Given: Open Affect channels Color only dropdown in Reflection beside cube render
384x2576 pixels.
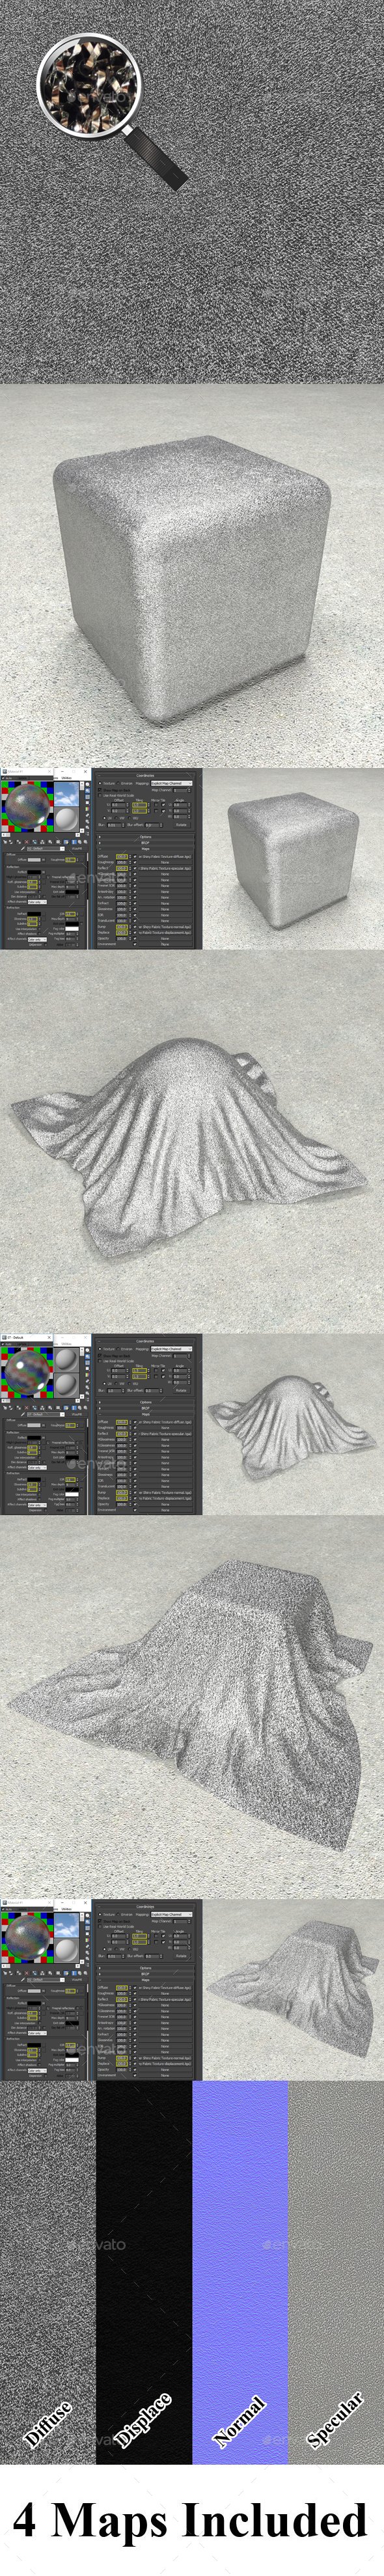Looking at the screenshot, I should pos(36,901).
